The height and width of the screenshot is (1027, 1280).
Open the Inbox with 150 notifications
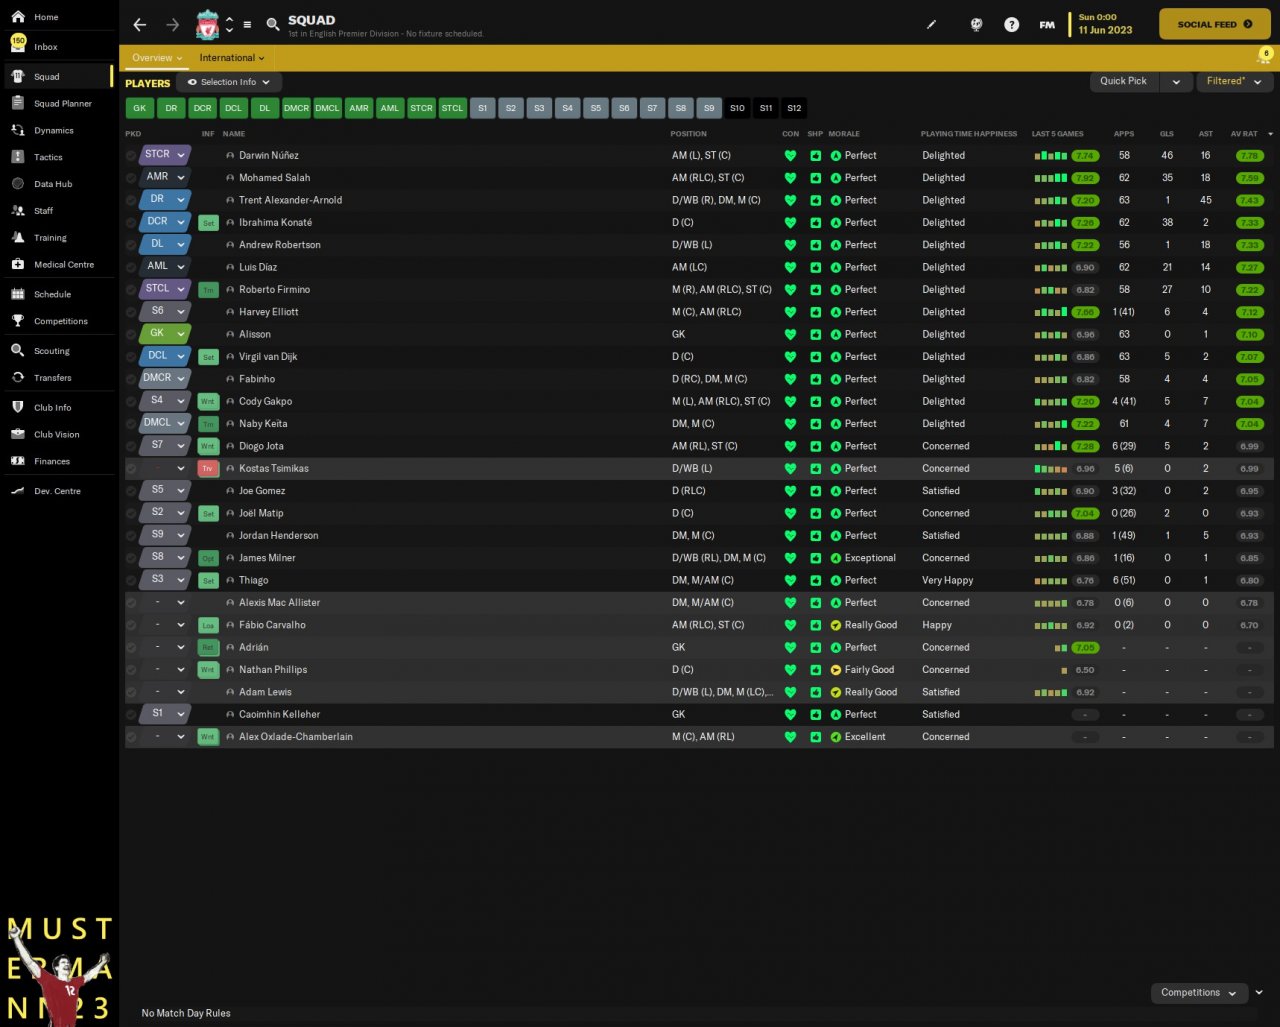point(18,44)
